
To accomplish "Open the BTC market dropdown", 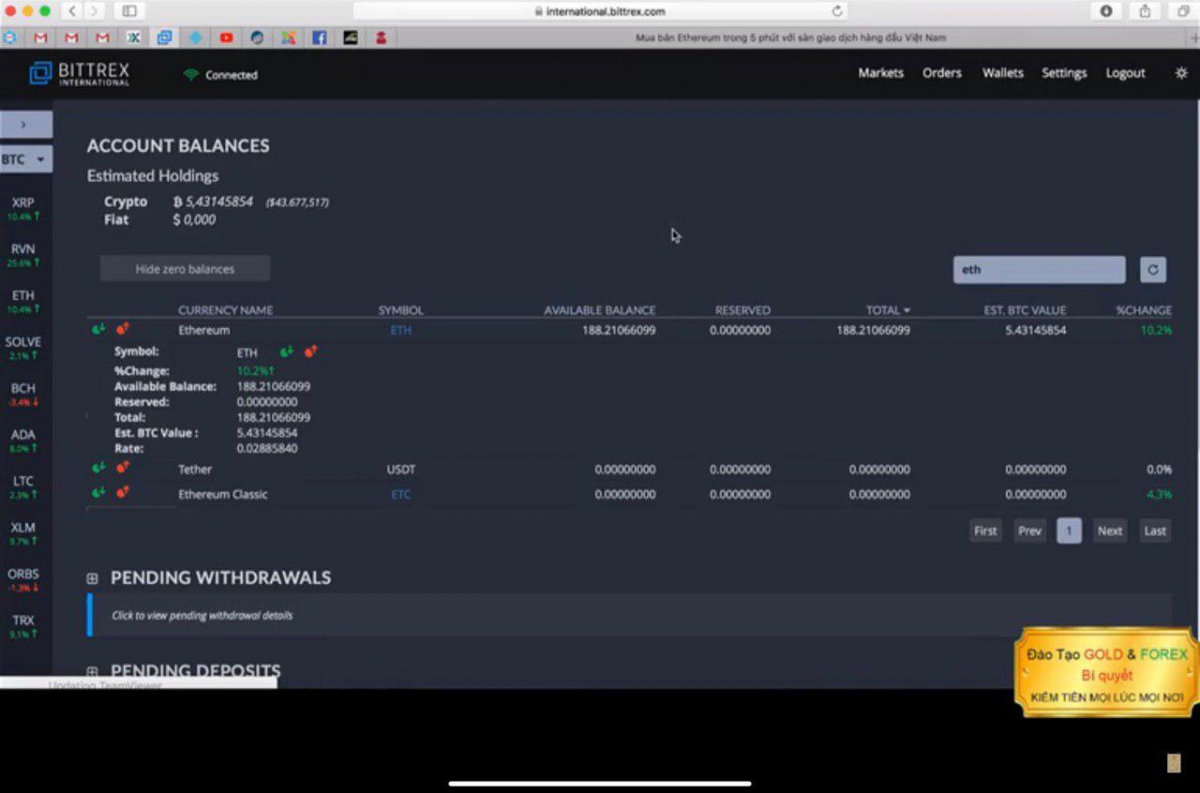I will tap(26, 159).
